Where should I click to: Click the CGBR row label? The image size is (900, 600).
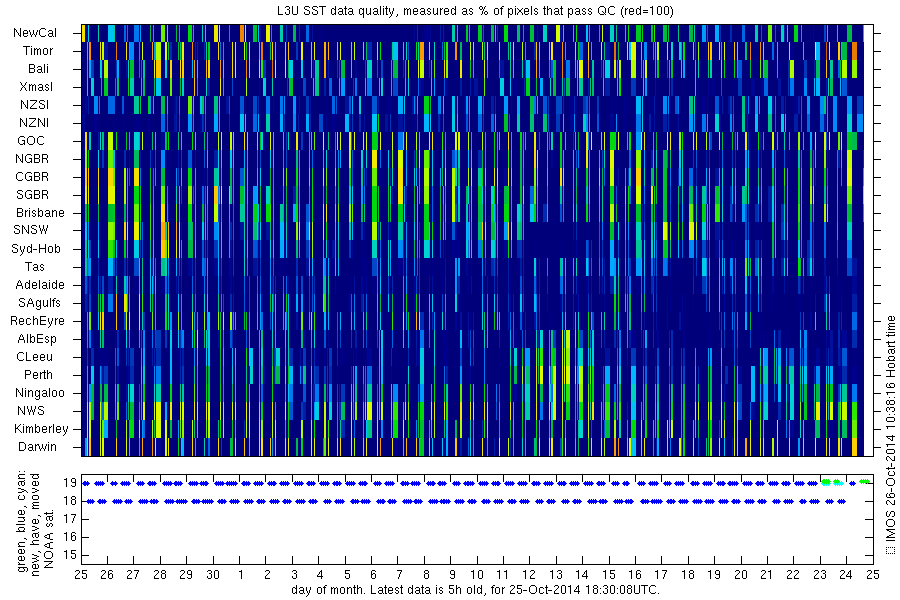(32, 177)
